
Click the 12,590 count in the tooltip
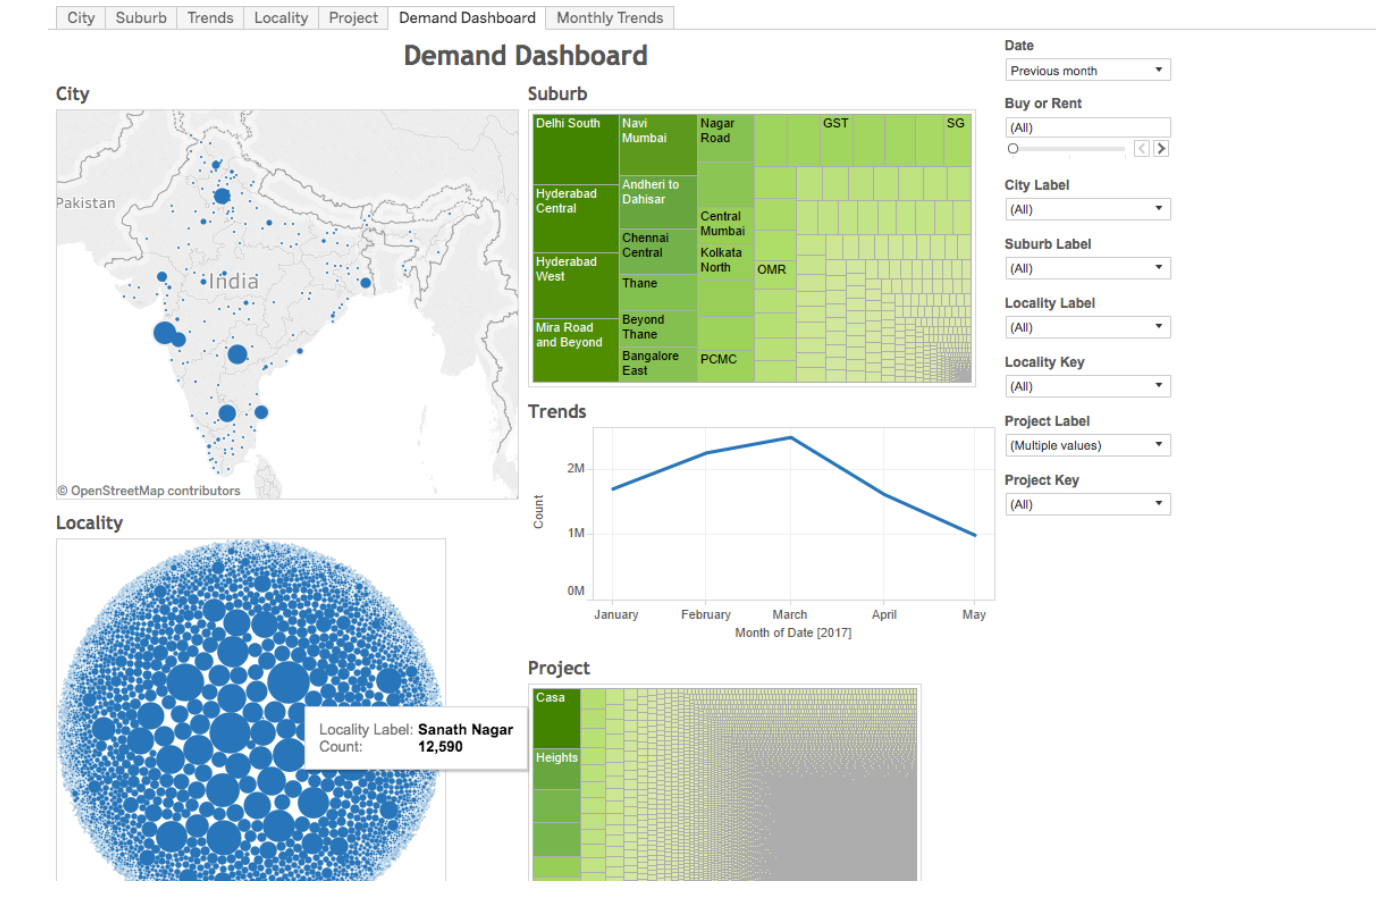click(x=440, y=747)
